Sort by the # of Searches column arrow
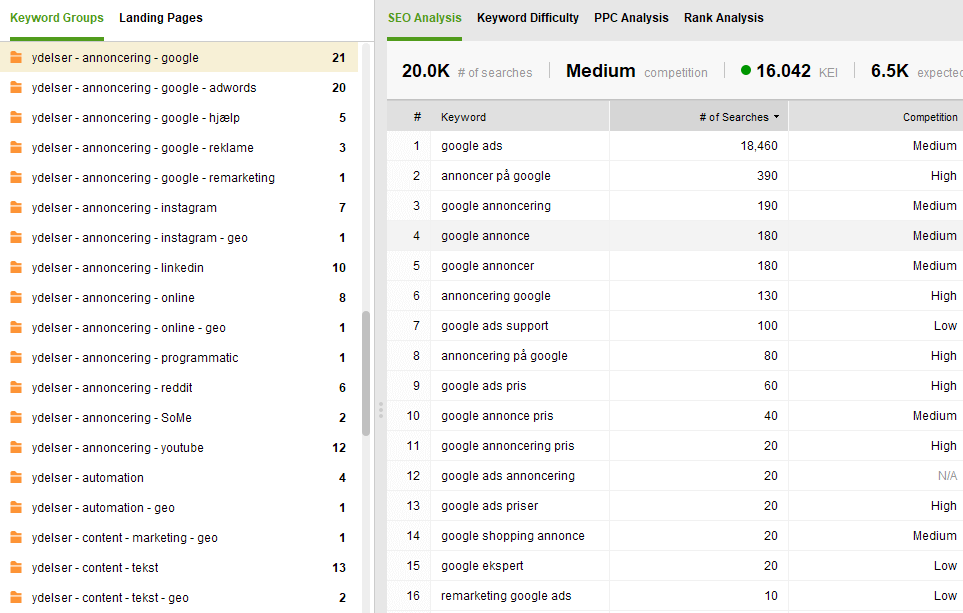 click(x=776, y=117)
